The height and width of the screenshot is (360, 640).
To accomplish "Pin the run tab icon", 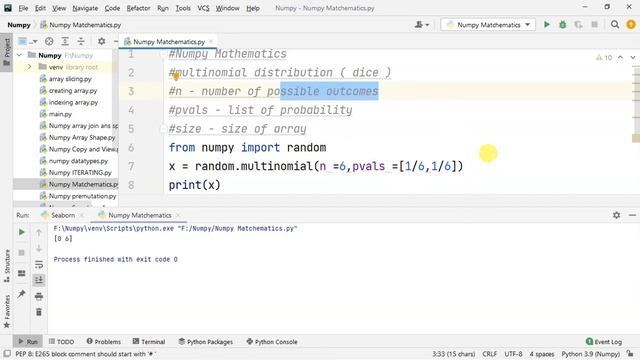I will click(x=22, y=293).
